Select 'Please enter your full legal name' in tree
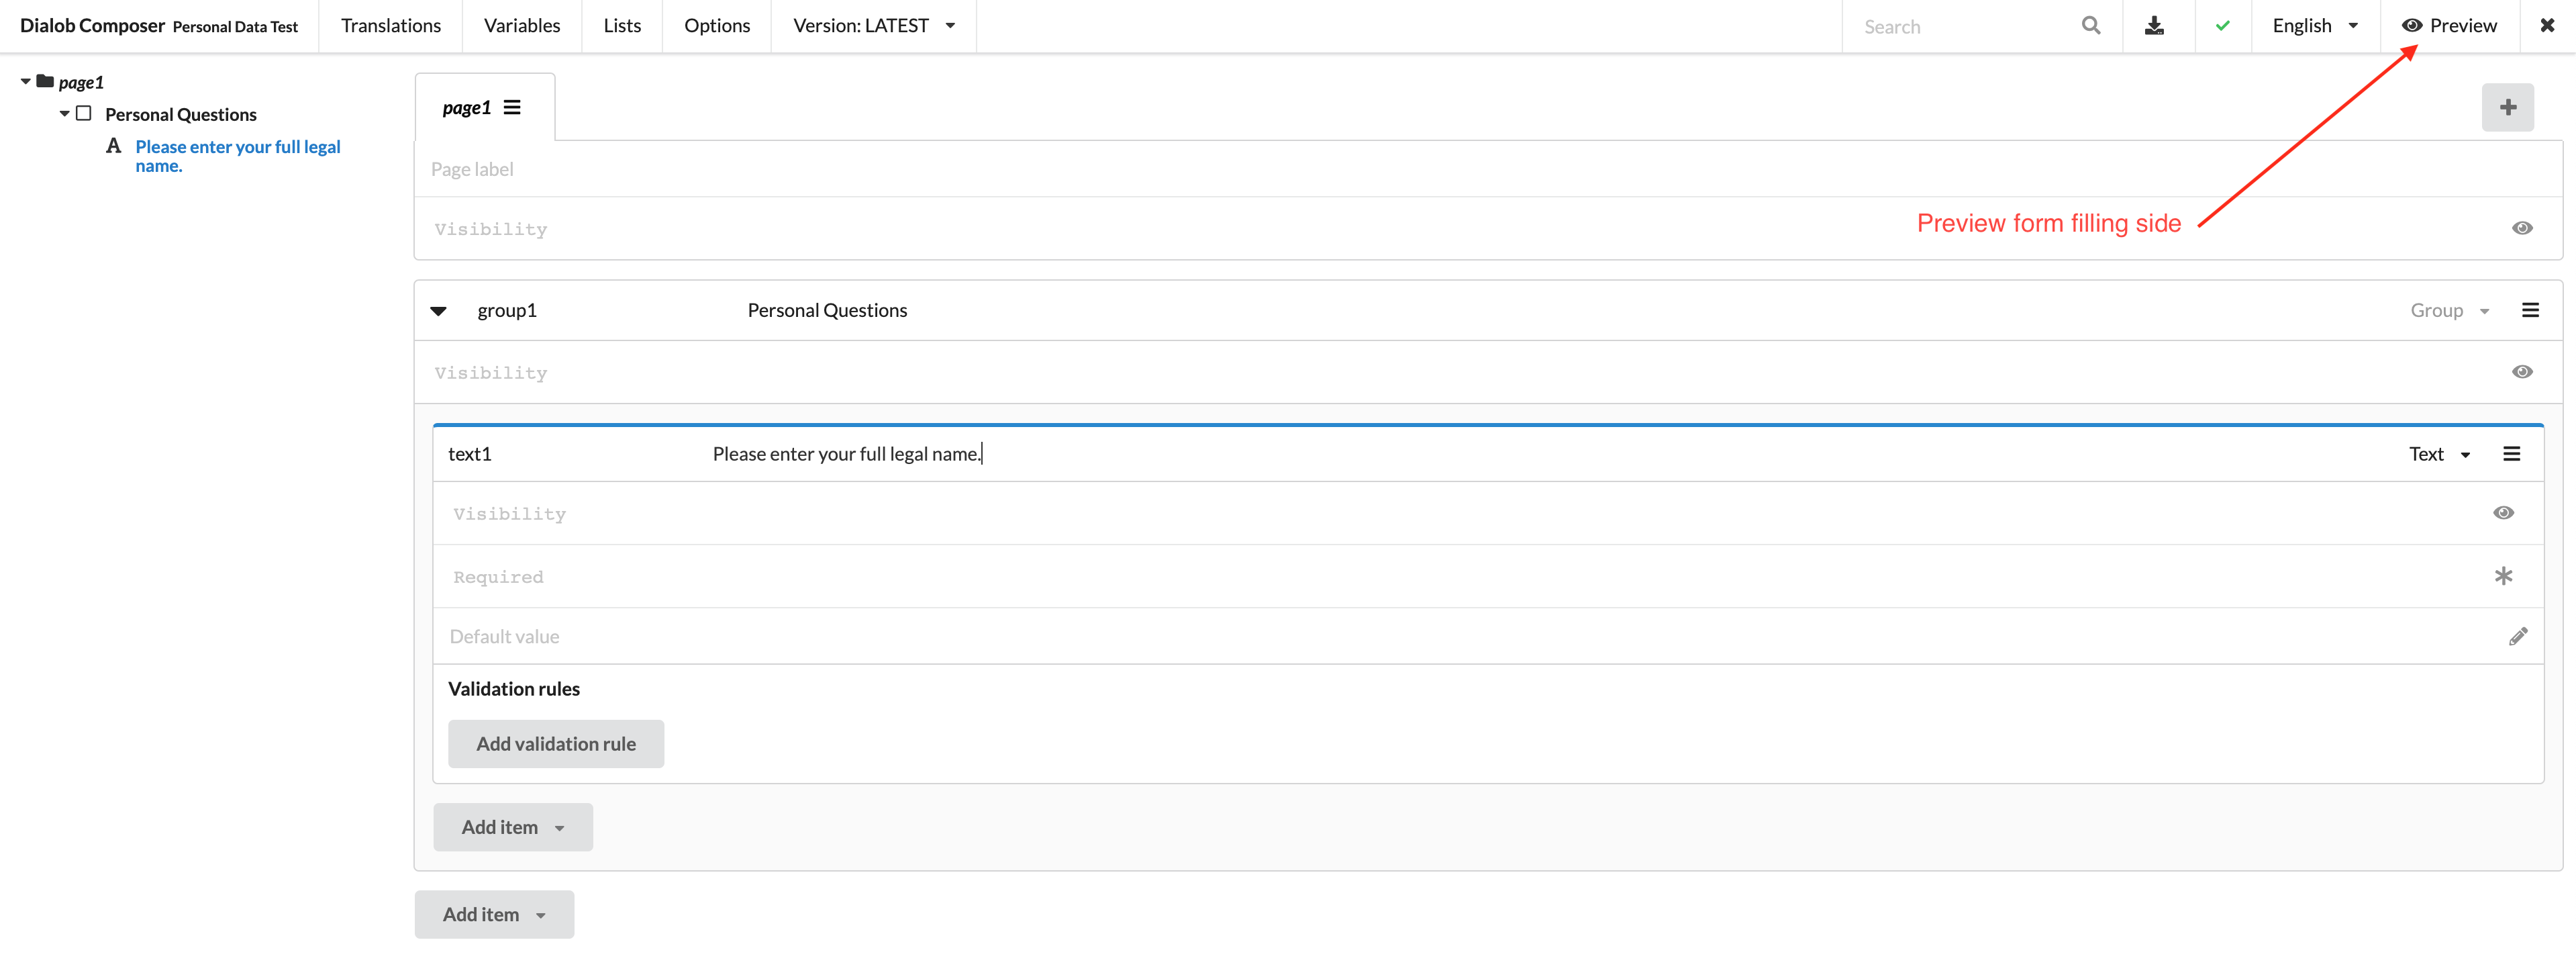The height and width of the screenshot is (979, 2576). tap(237, 155)
